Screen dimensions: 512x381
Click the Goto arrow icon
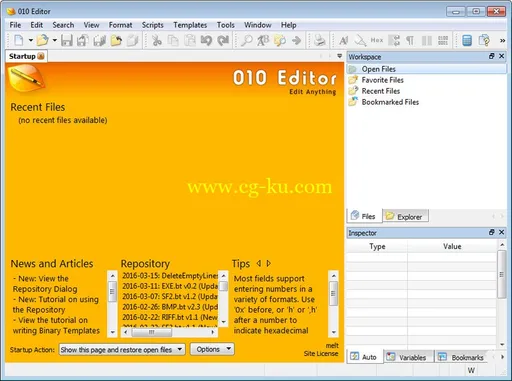296,40
